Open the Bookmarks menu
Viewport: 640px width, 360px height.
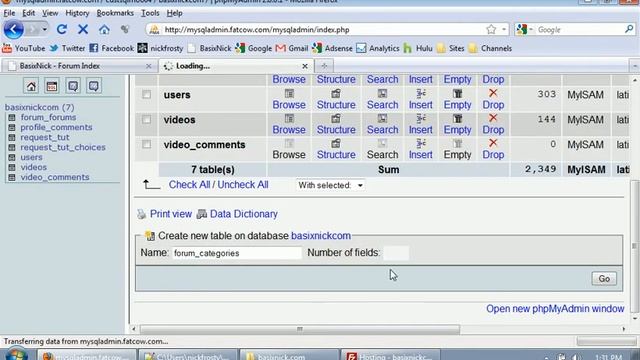(115, 13)
